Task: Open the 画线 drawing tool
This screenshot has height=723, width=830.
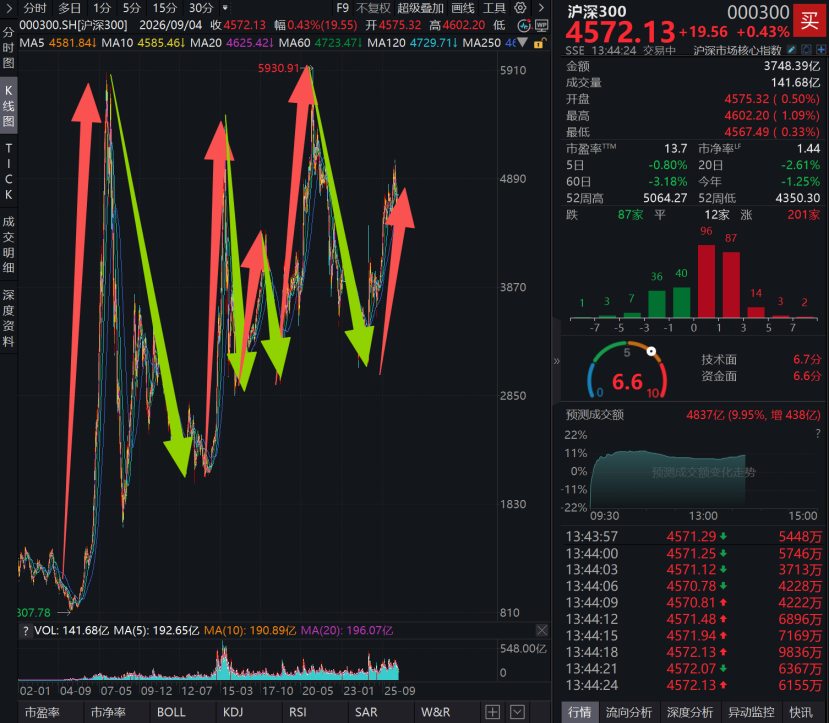Action: coord(463,8)
